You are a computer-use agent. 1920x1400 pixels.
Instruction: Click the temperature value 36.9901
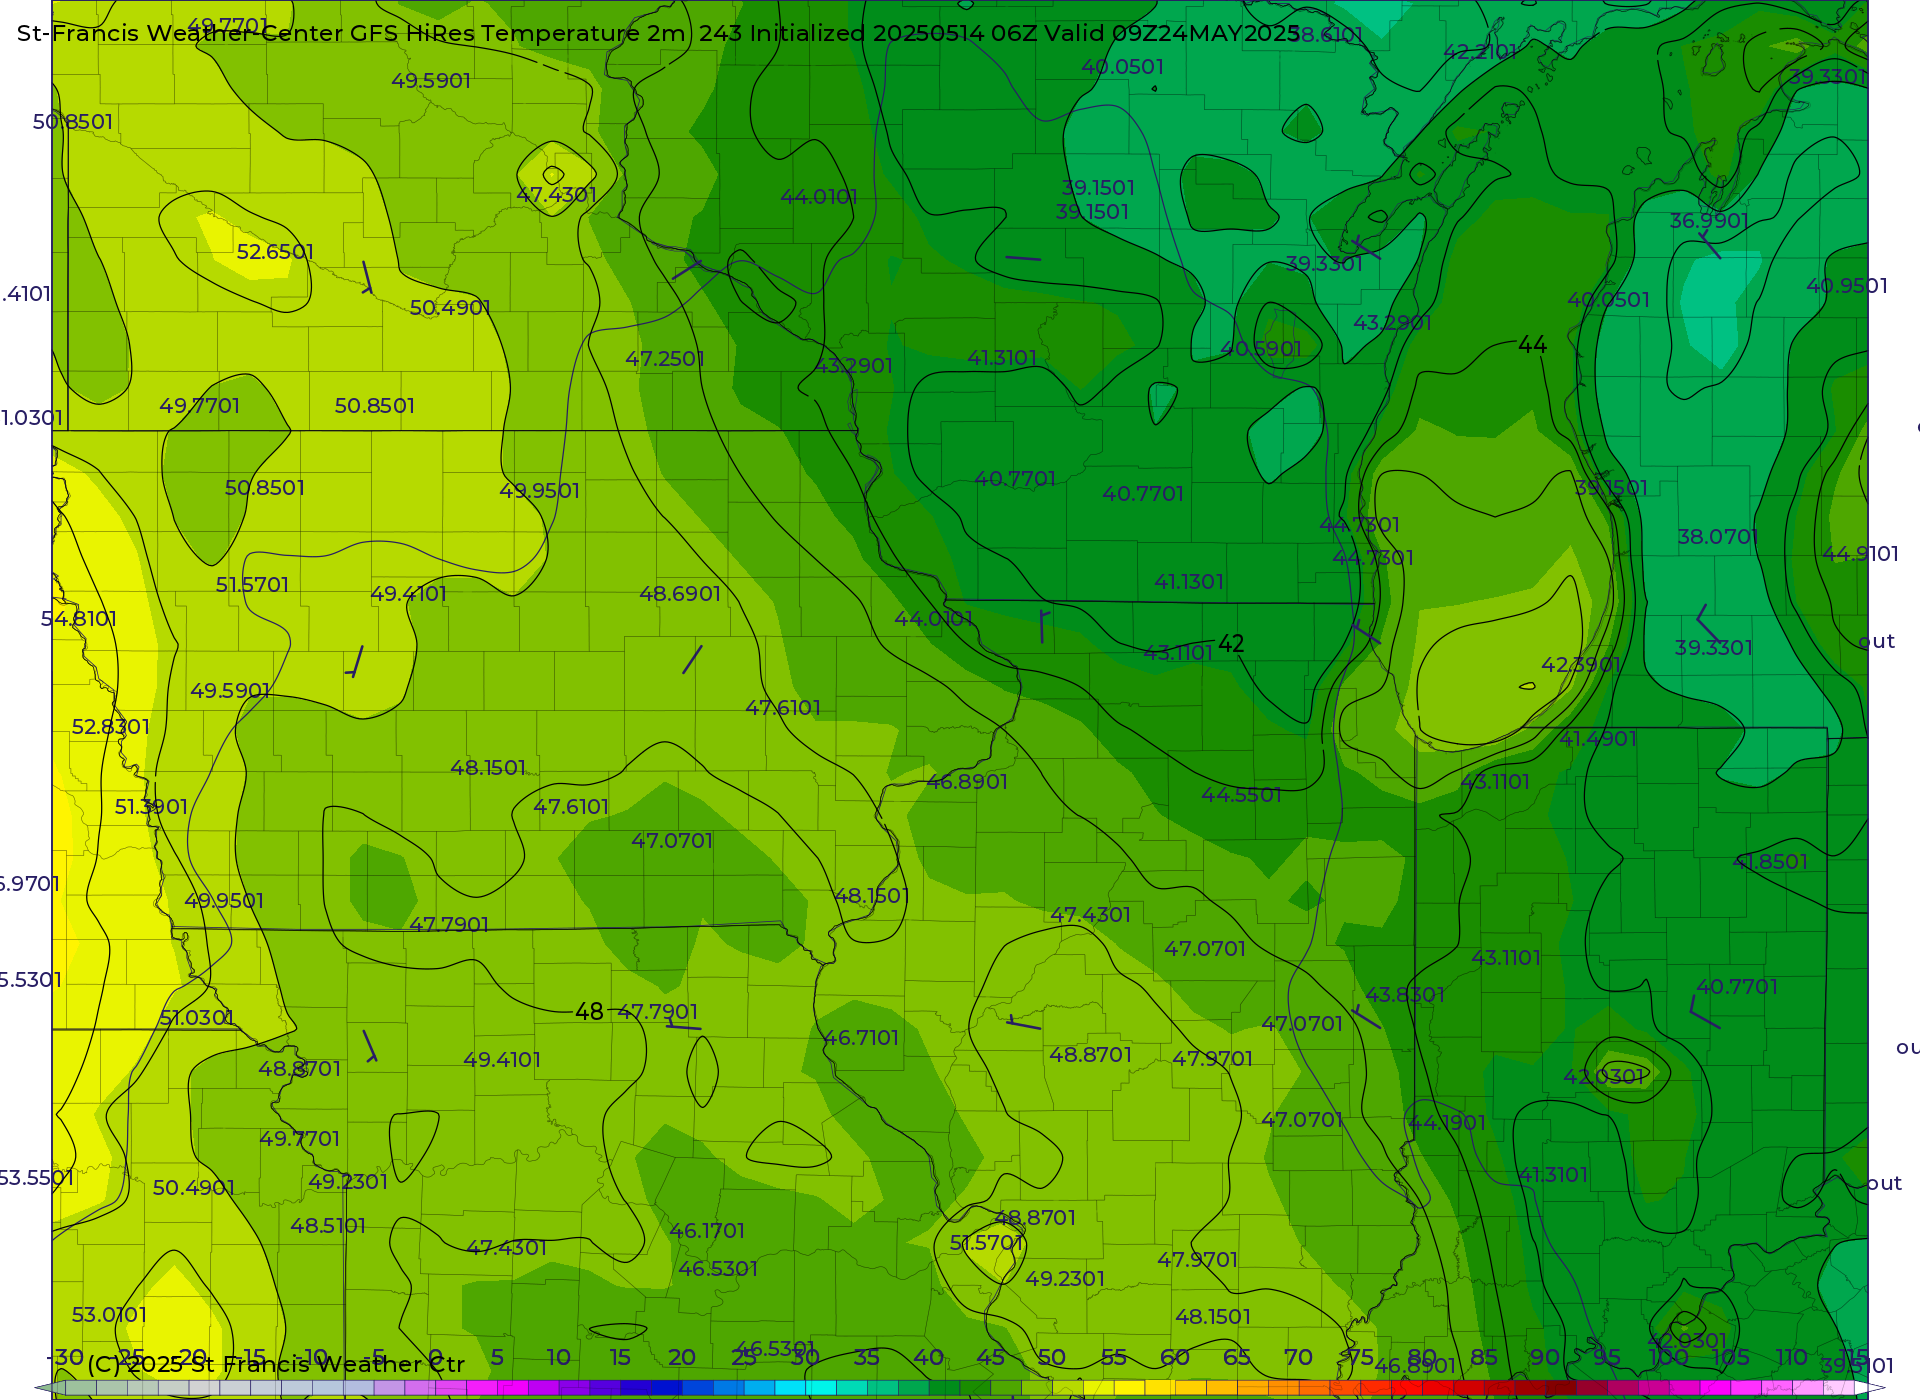pos(1709,221)
